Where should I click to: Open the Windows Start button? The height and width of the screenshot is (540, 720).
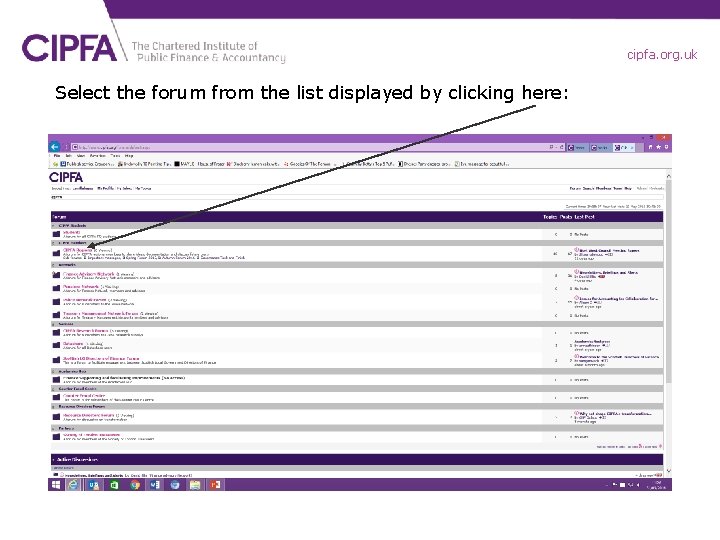tap(56, 485)
